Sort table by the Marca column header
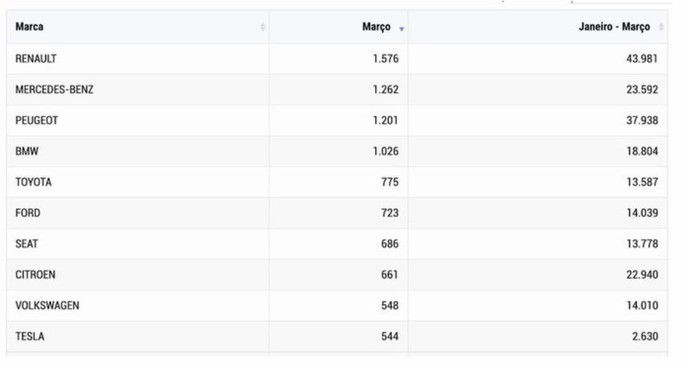 138,27
